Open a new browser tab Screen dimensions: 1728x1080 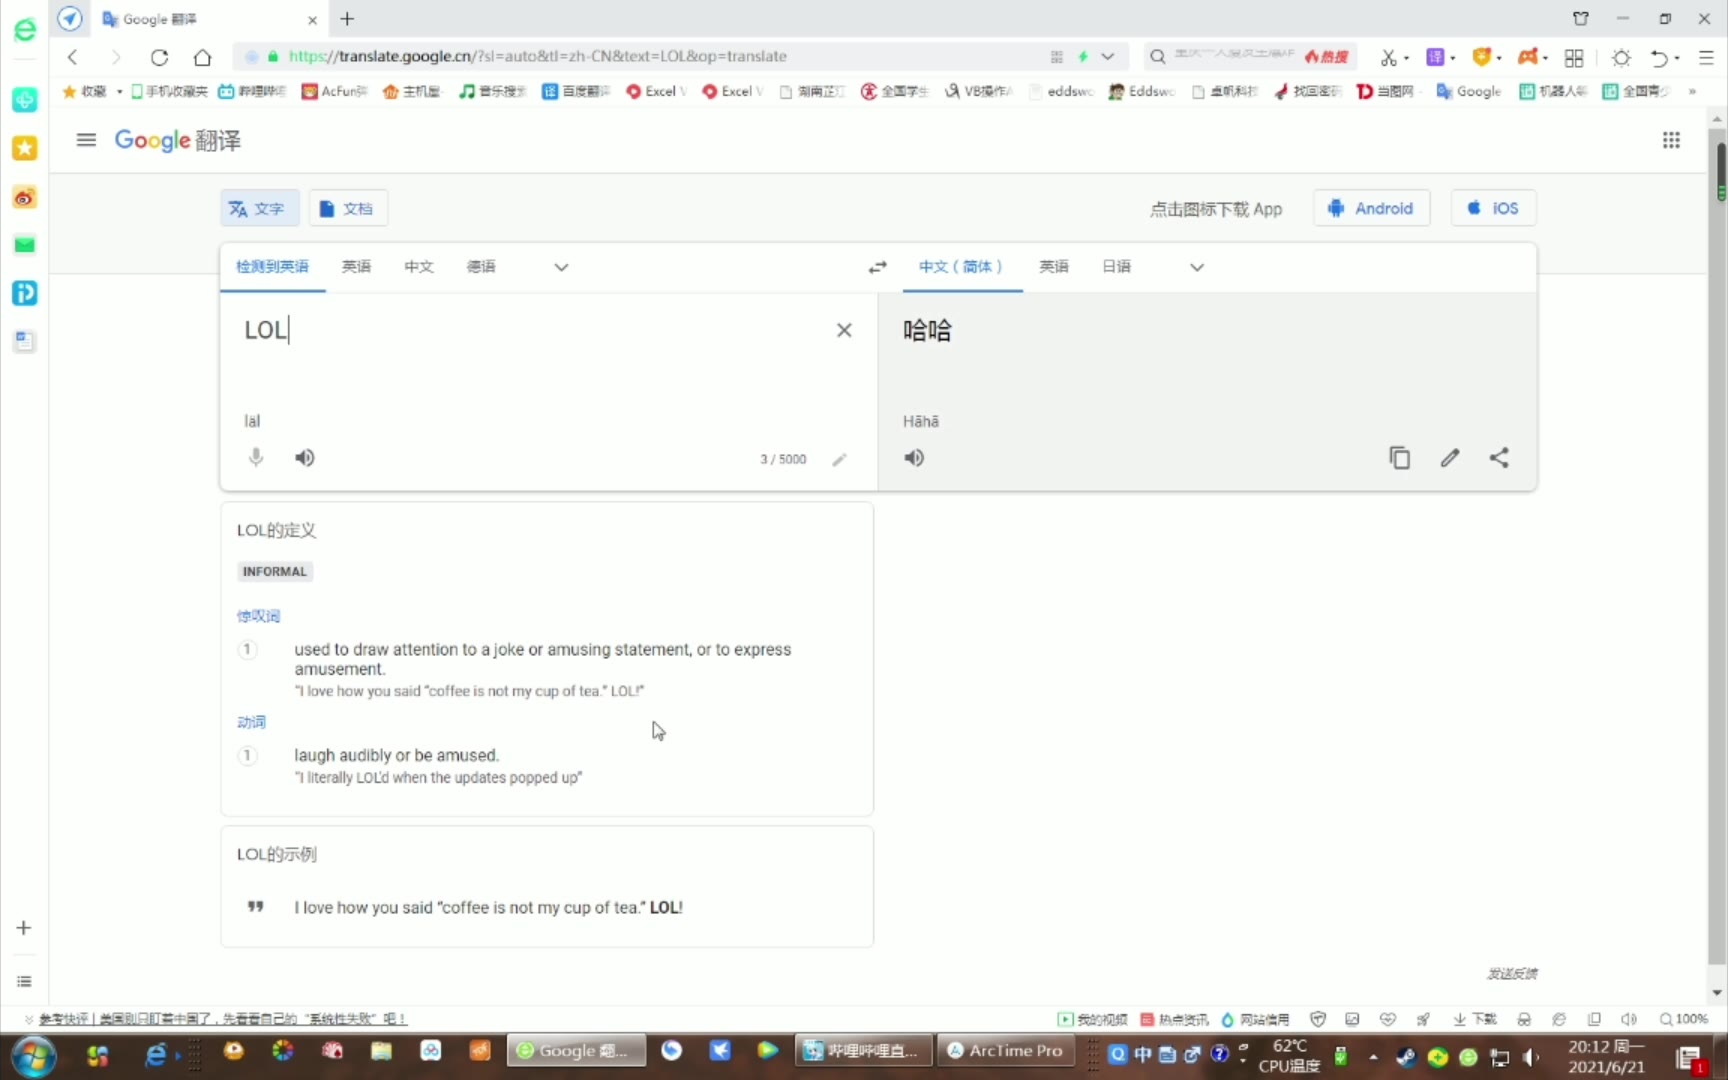(347, 19)
